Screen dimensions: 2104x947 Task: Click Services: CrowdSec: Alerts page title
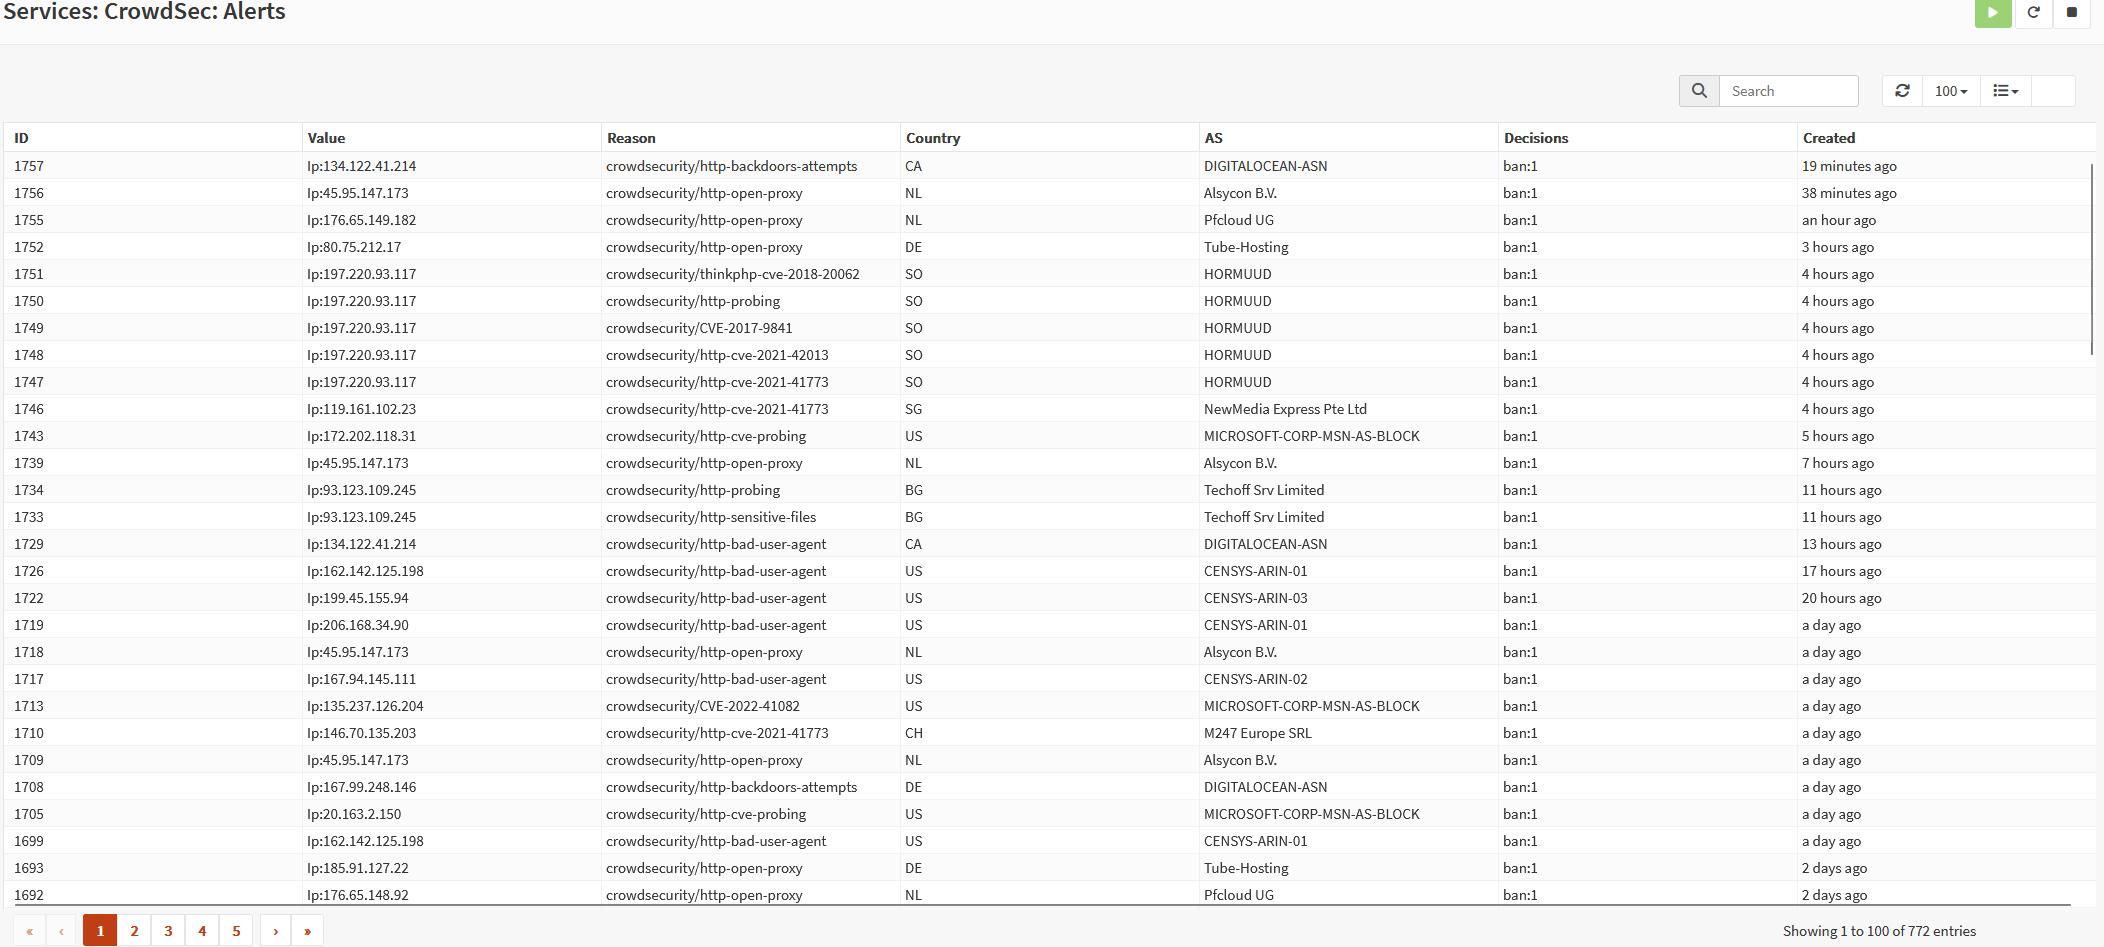[144, 11]
